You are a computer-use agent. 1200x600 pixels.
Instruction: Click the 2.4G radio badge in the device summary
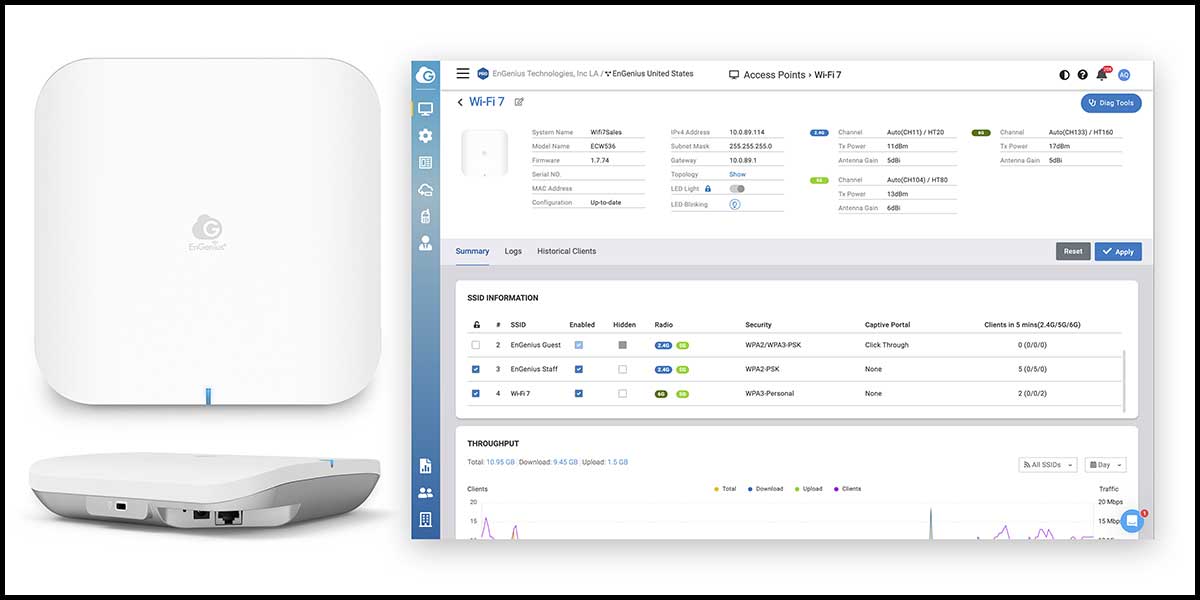point(819,132)
